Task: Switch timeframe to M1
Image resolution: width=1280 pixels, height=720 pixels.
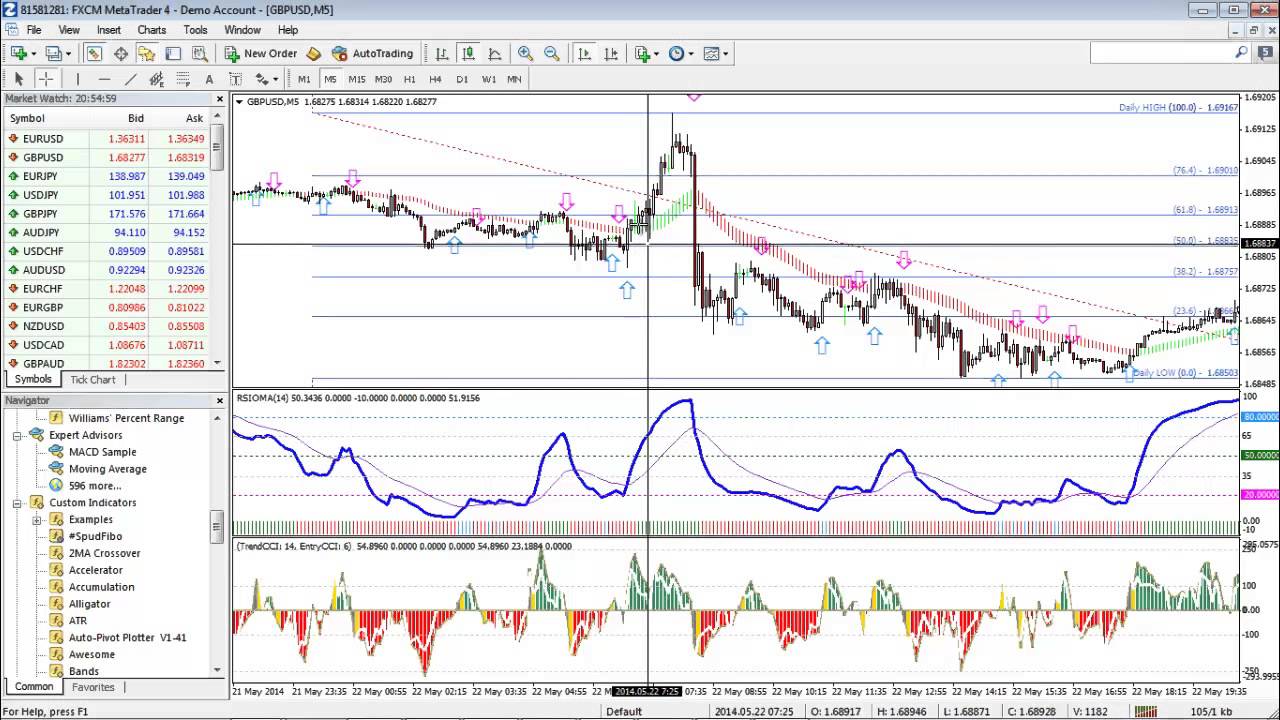Action: point(304,79)
